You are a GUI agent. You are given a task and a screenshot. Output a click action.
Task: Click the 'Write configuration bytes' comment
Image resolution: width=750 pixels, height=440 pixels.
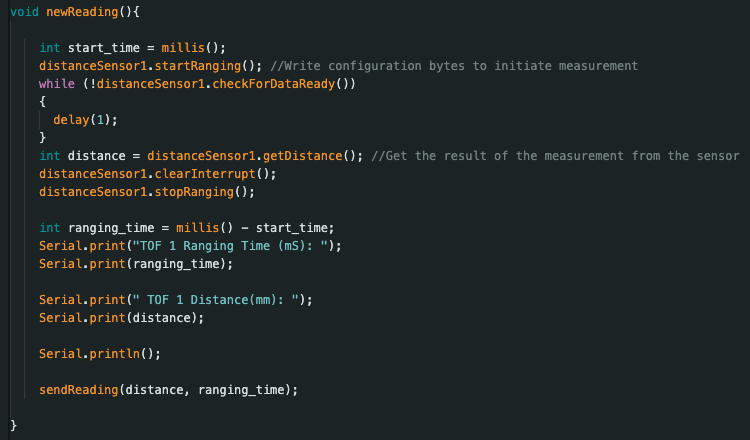click(x=454, y=66)
